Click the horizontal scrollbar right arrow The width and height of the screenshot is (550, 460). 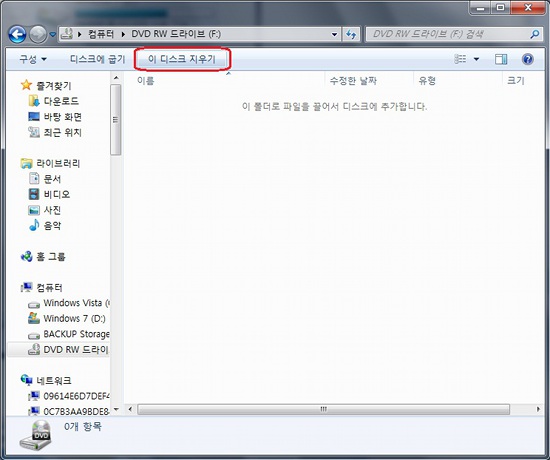pos(538,409)
